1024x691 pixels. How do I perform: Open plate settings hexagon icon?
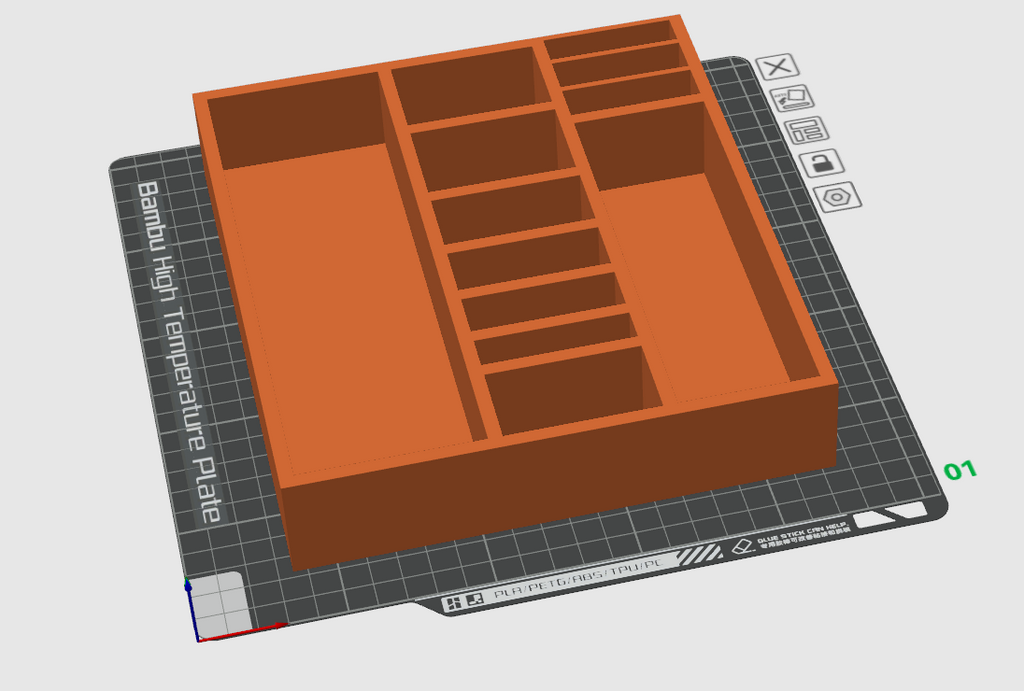pyautogui.click(x=838, y=197)
